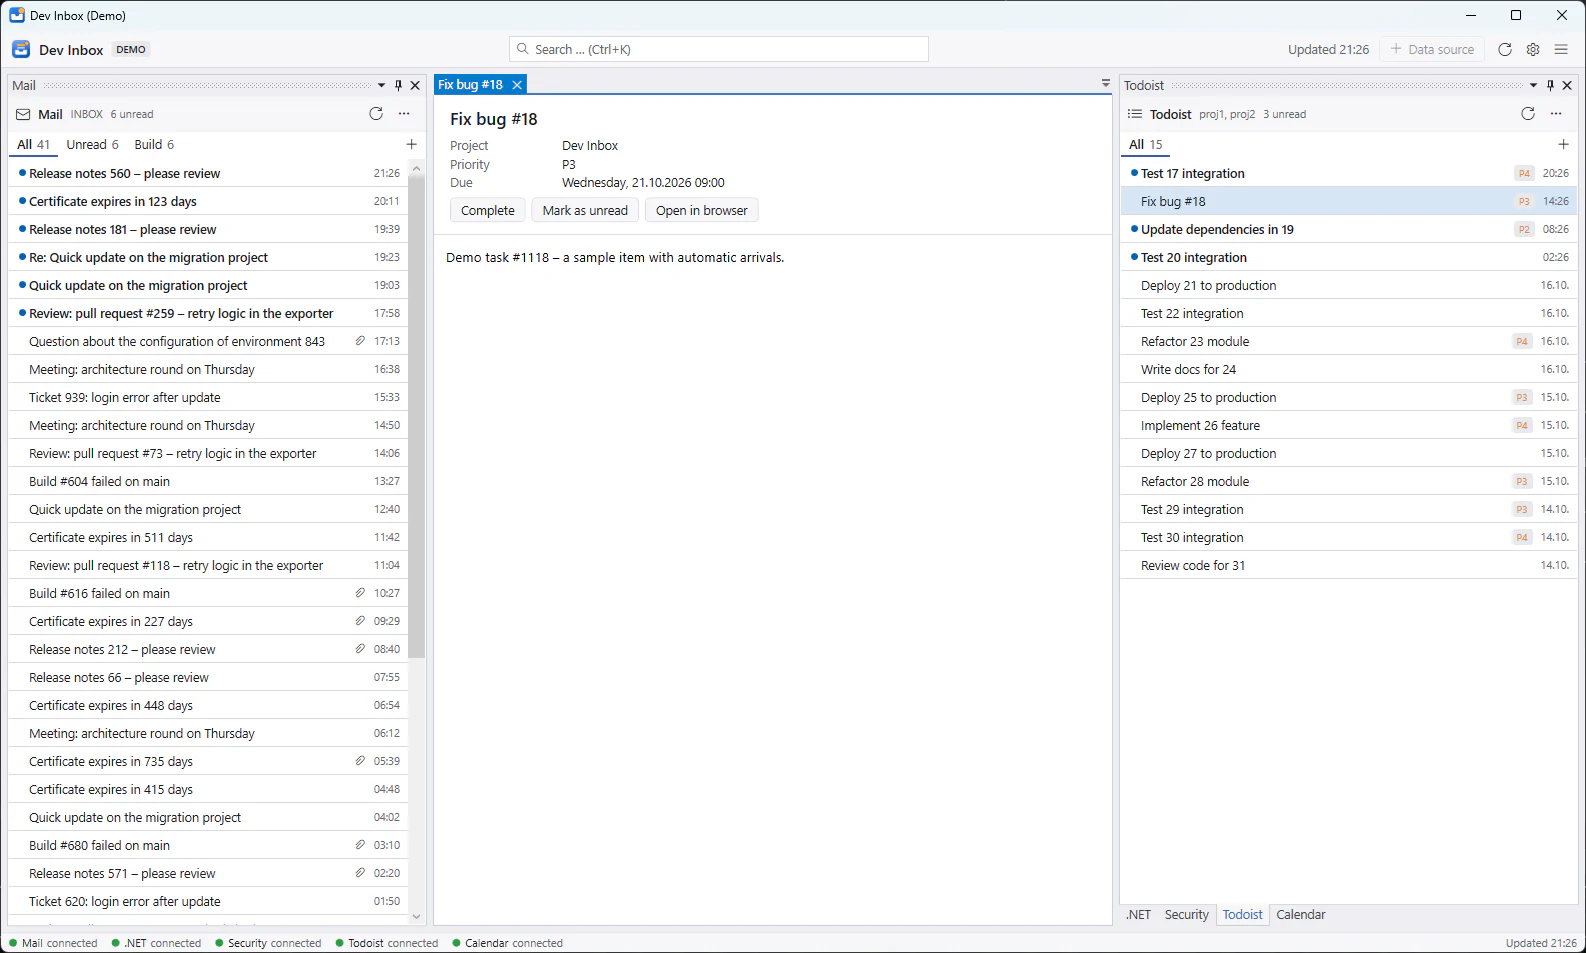This screenshot has width=1586, height=953.
Task: Open the Todoist more options menu
Action: (1556, 114)
